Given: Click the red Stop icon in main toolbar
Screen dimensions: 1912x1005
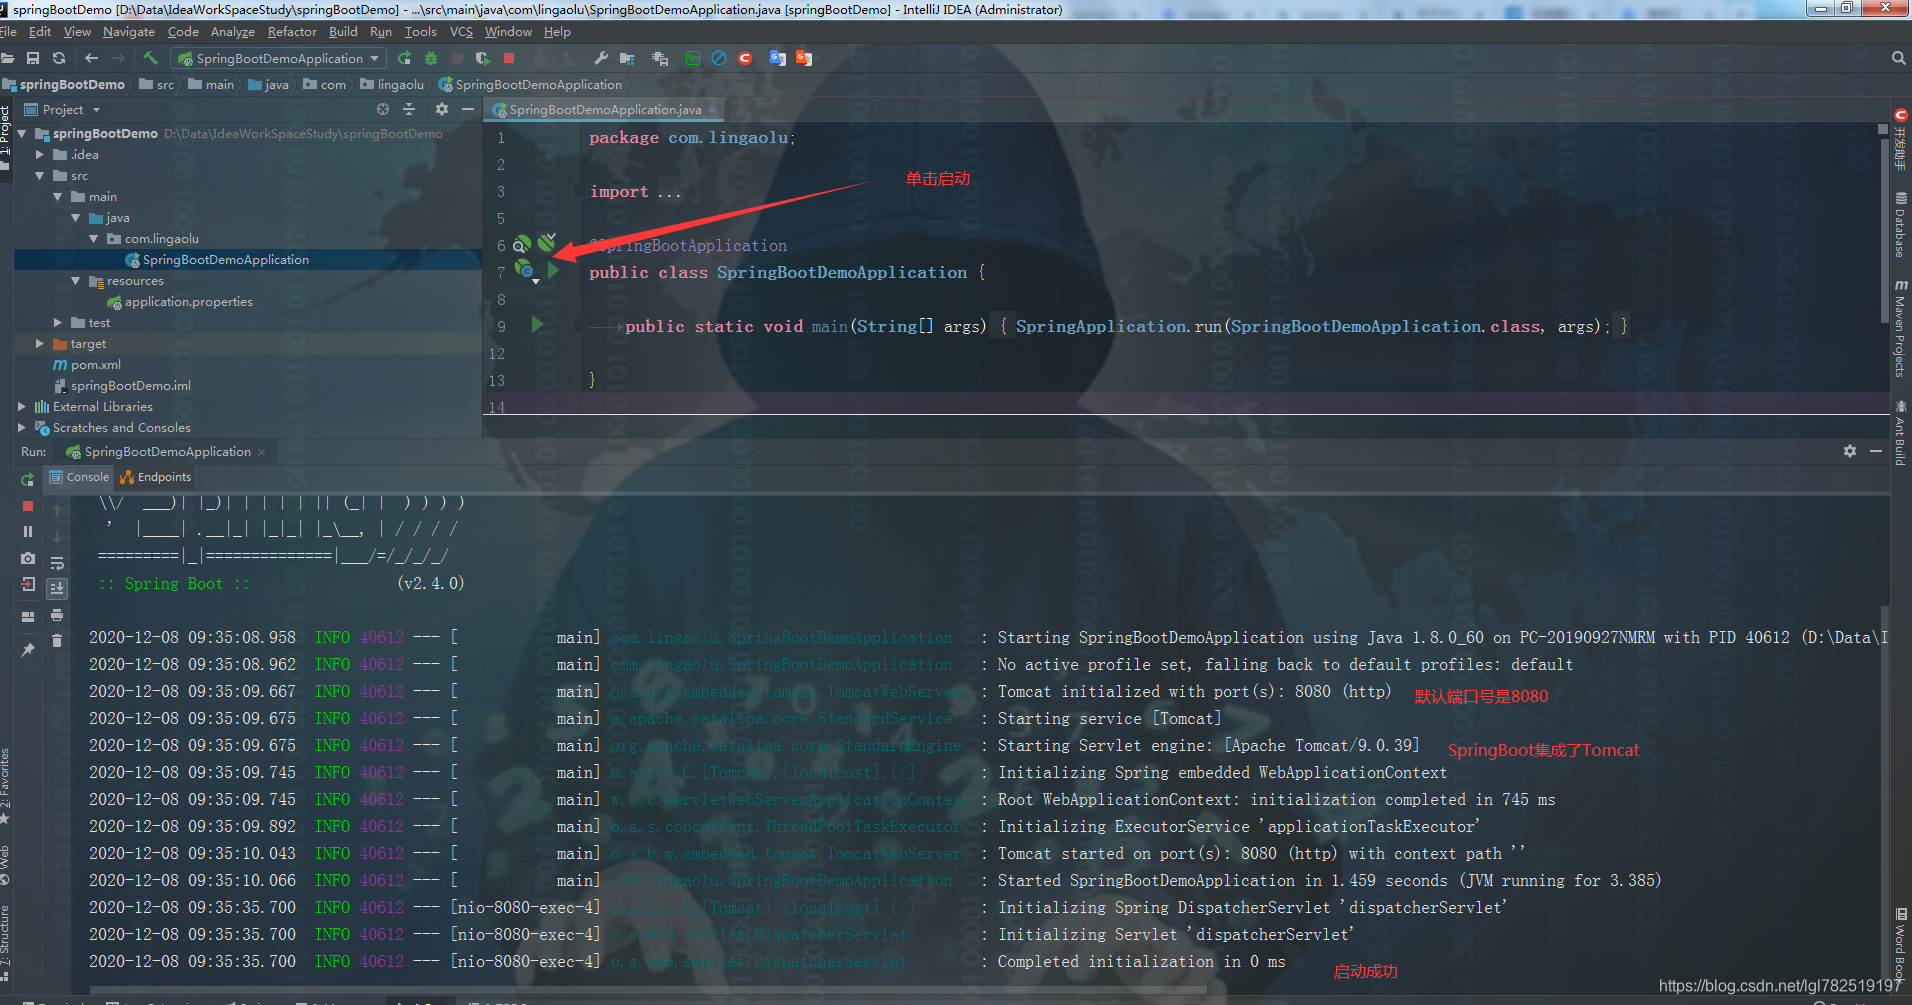Looking at the screenshot, I should click(509, 58).
